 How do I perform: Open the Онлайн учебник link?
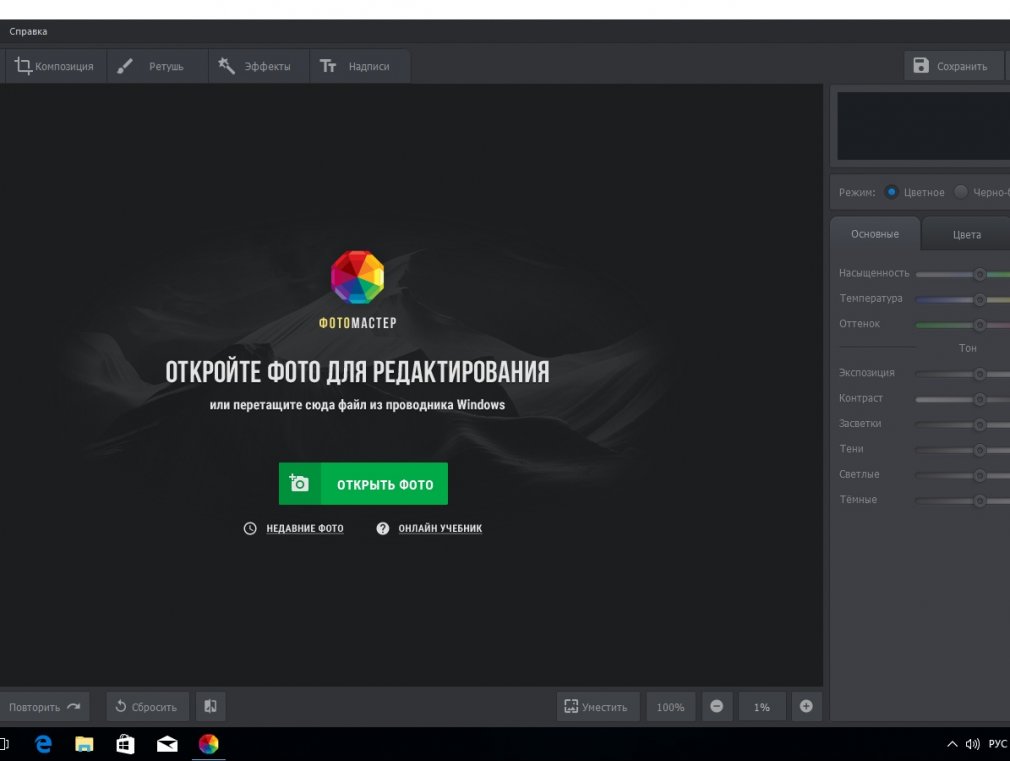(440, 528)
